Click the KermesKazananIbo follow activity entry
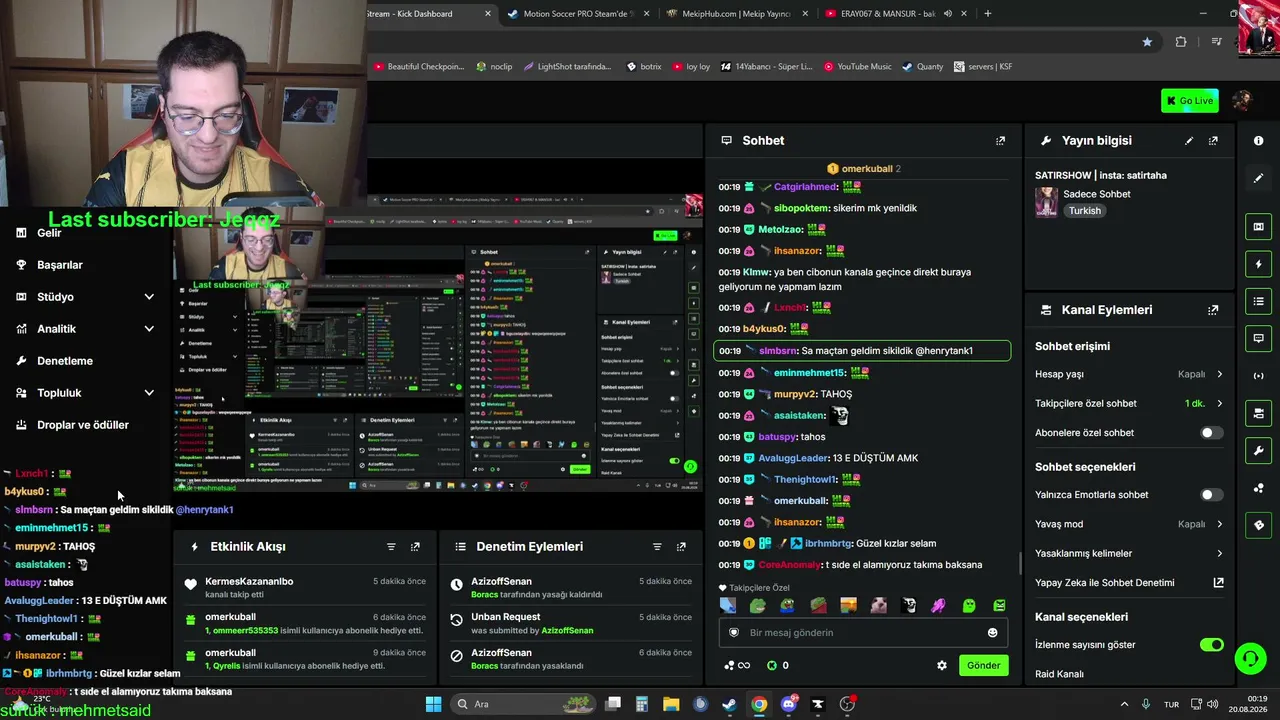The image size is (1280, 720). click(306, 588)
